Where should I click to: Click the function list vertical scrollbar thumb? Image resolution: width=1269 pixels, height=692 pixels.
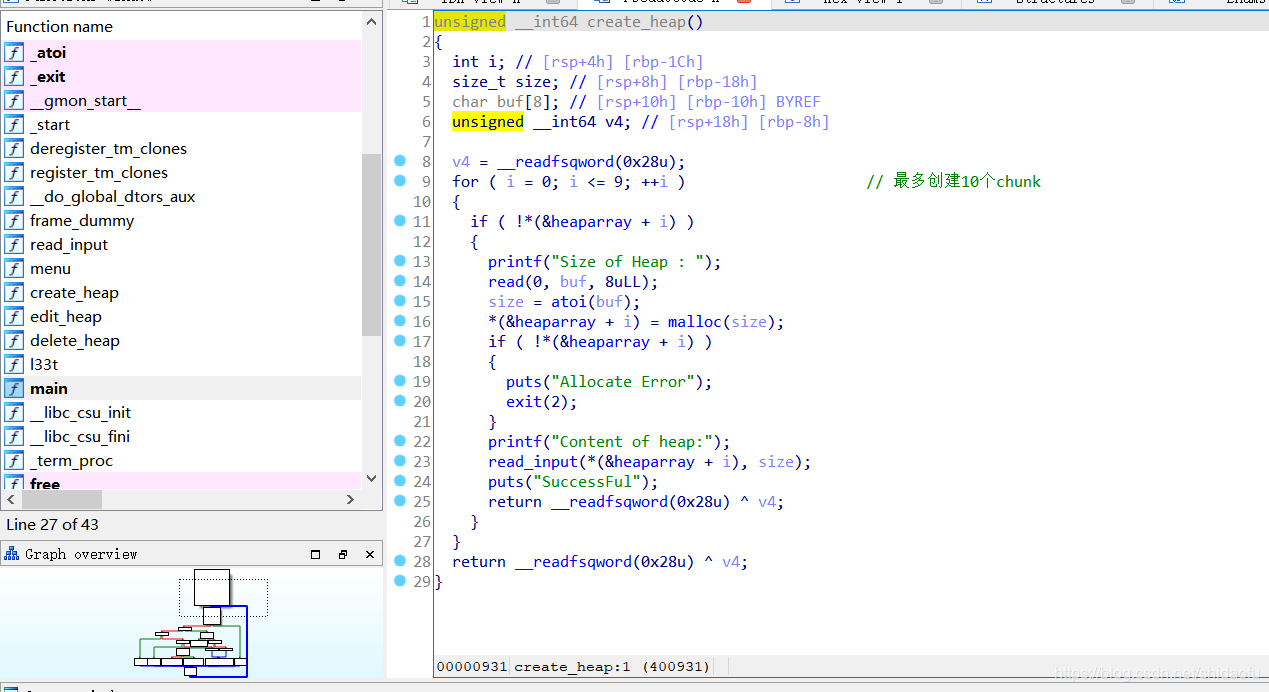point(371,245)
